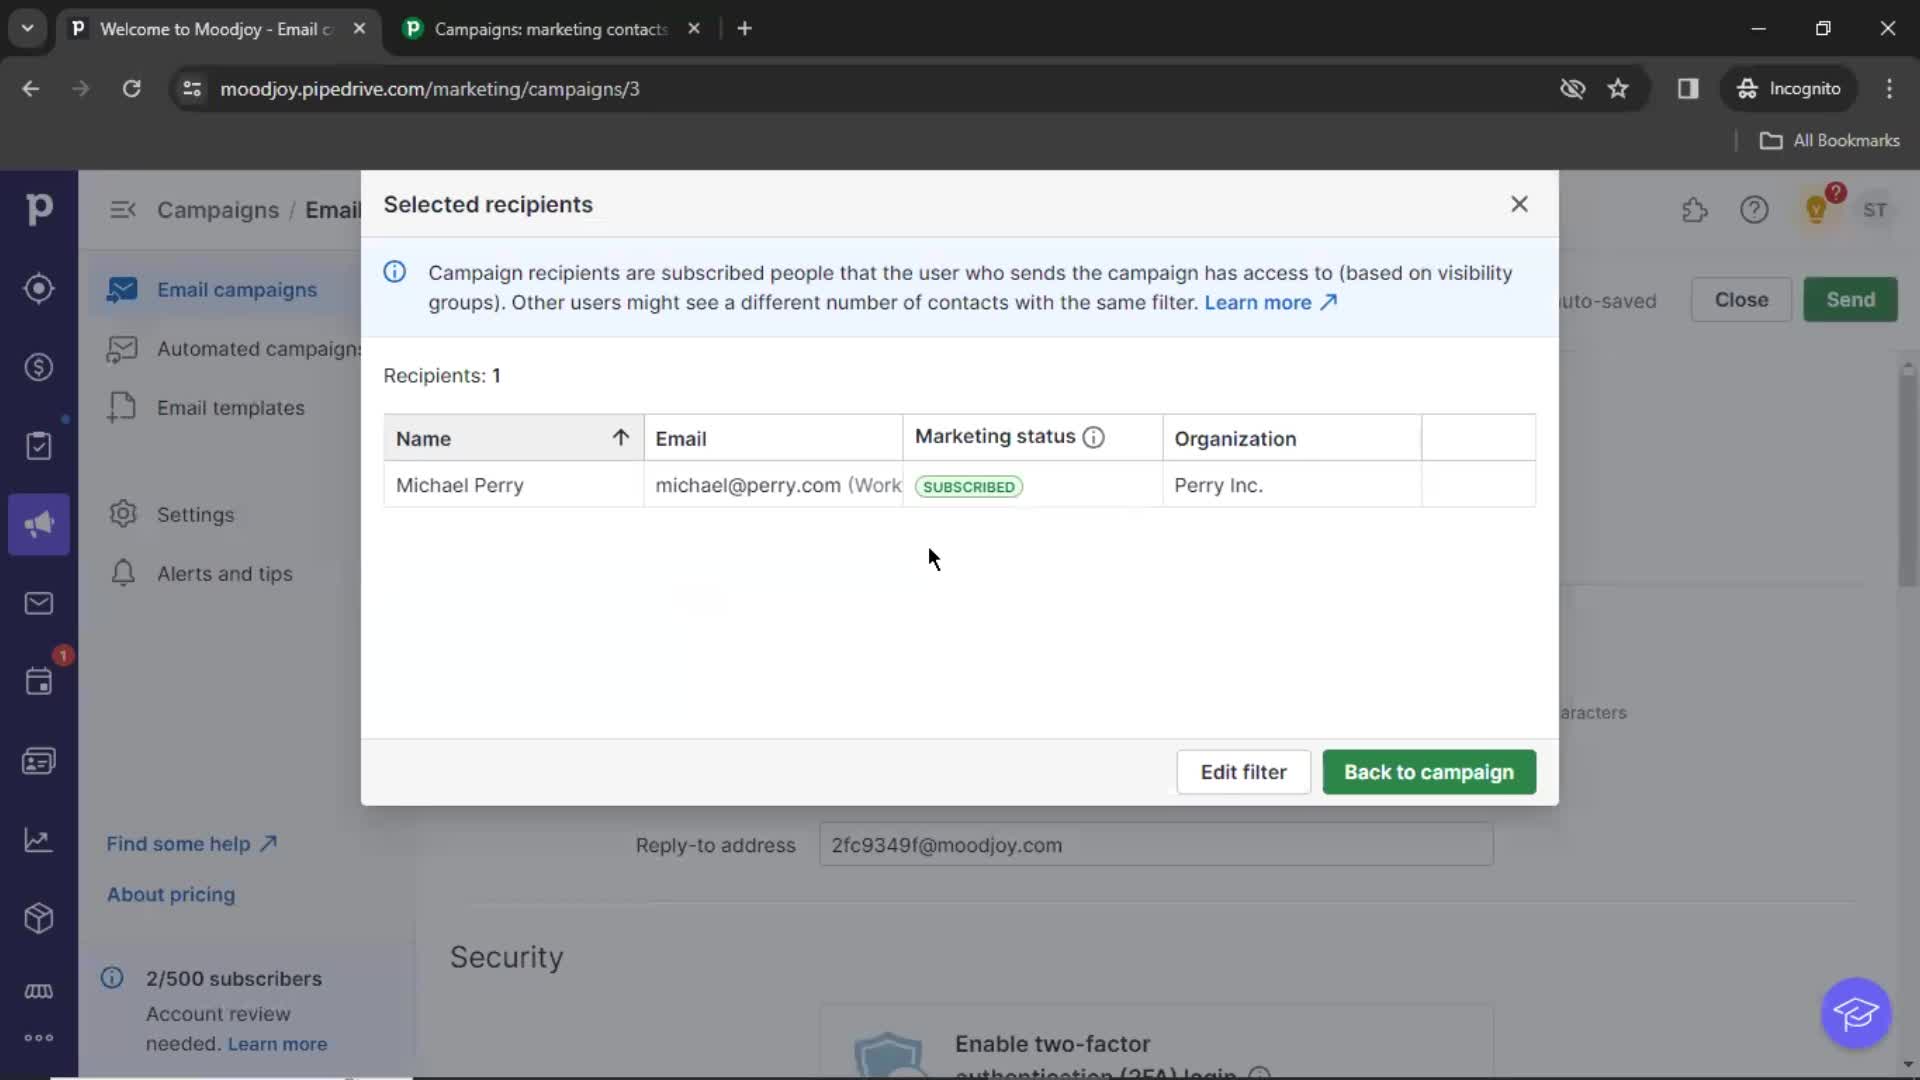
Task: Close the Selected recipients dialog
Action: [1519, 204]
